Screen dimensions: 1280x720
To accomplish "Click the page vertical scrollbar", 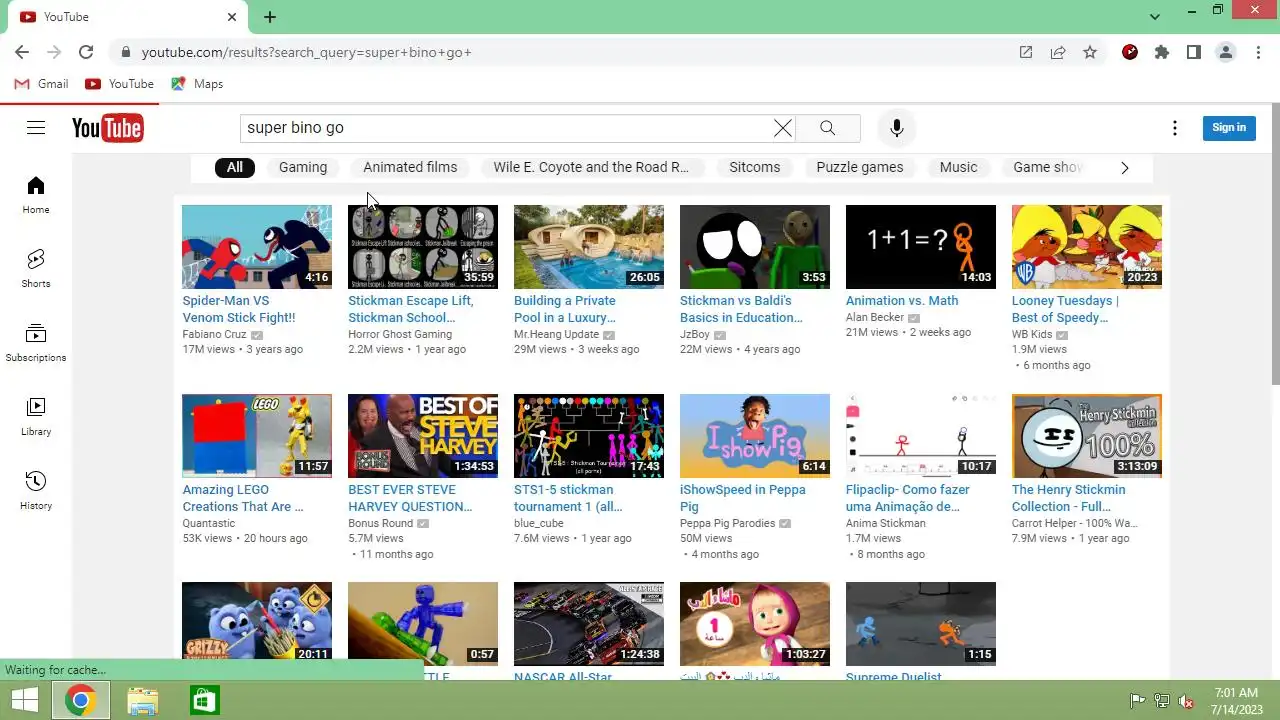I will click(x=1274, y=243).
